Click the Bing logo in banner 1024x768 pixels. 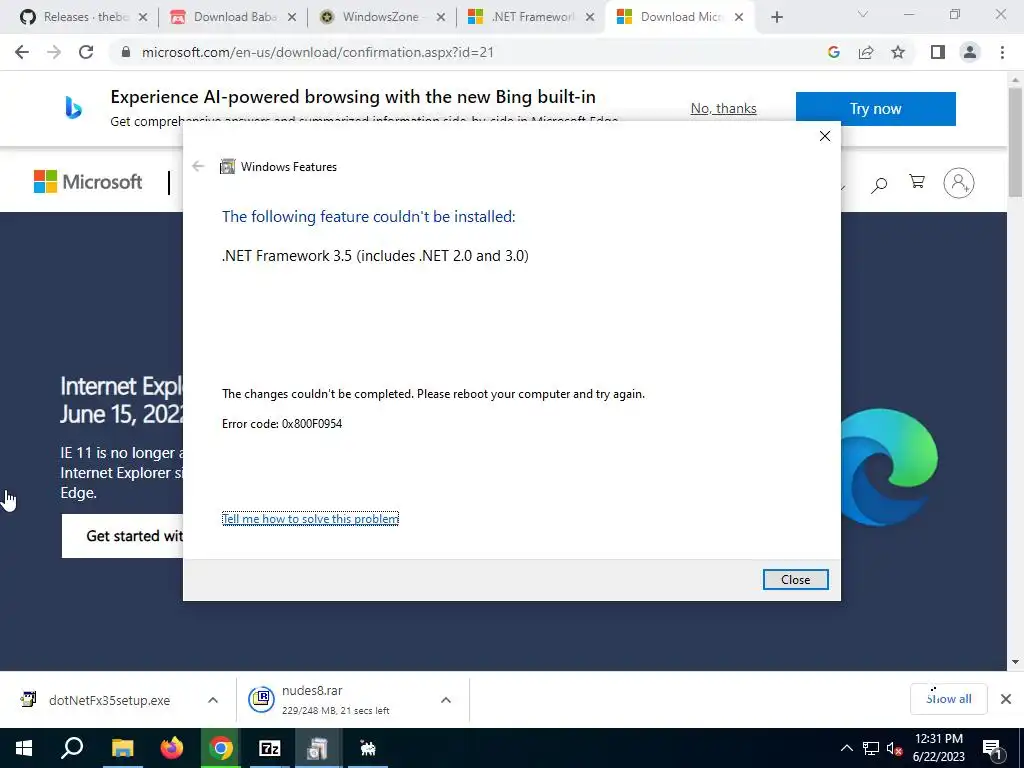pos(73,107)
